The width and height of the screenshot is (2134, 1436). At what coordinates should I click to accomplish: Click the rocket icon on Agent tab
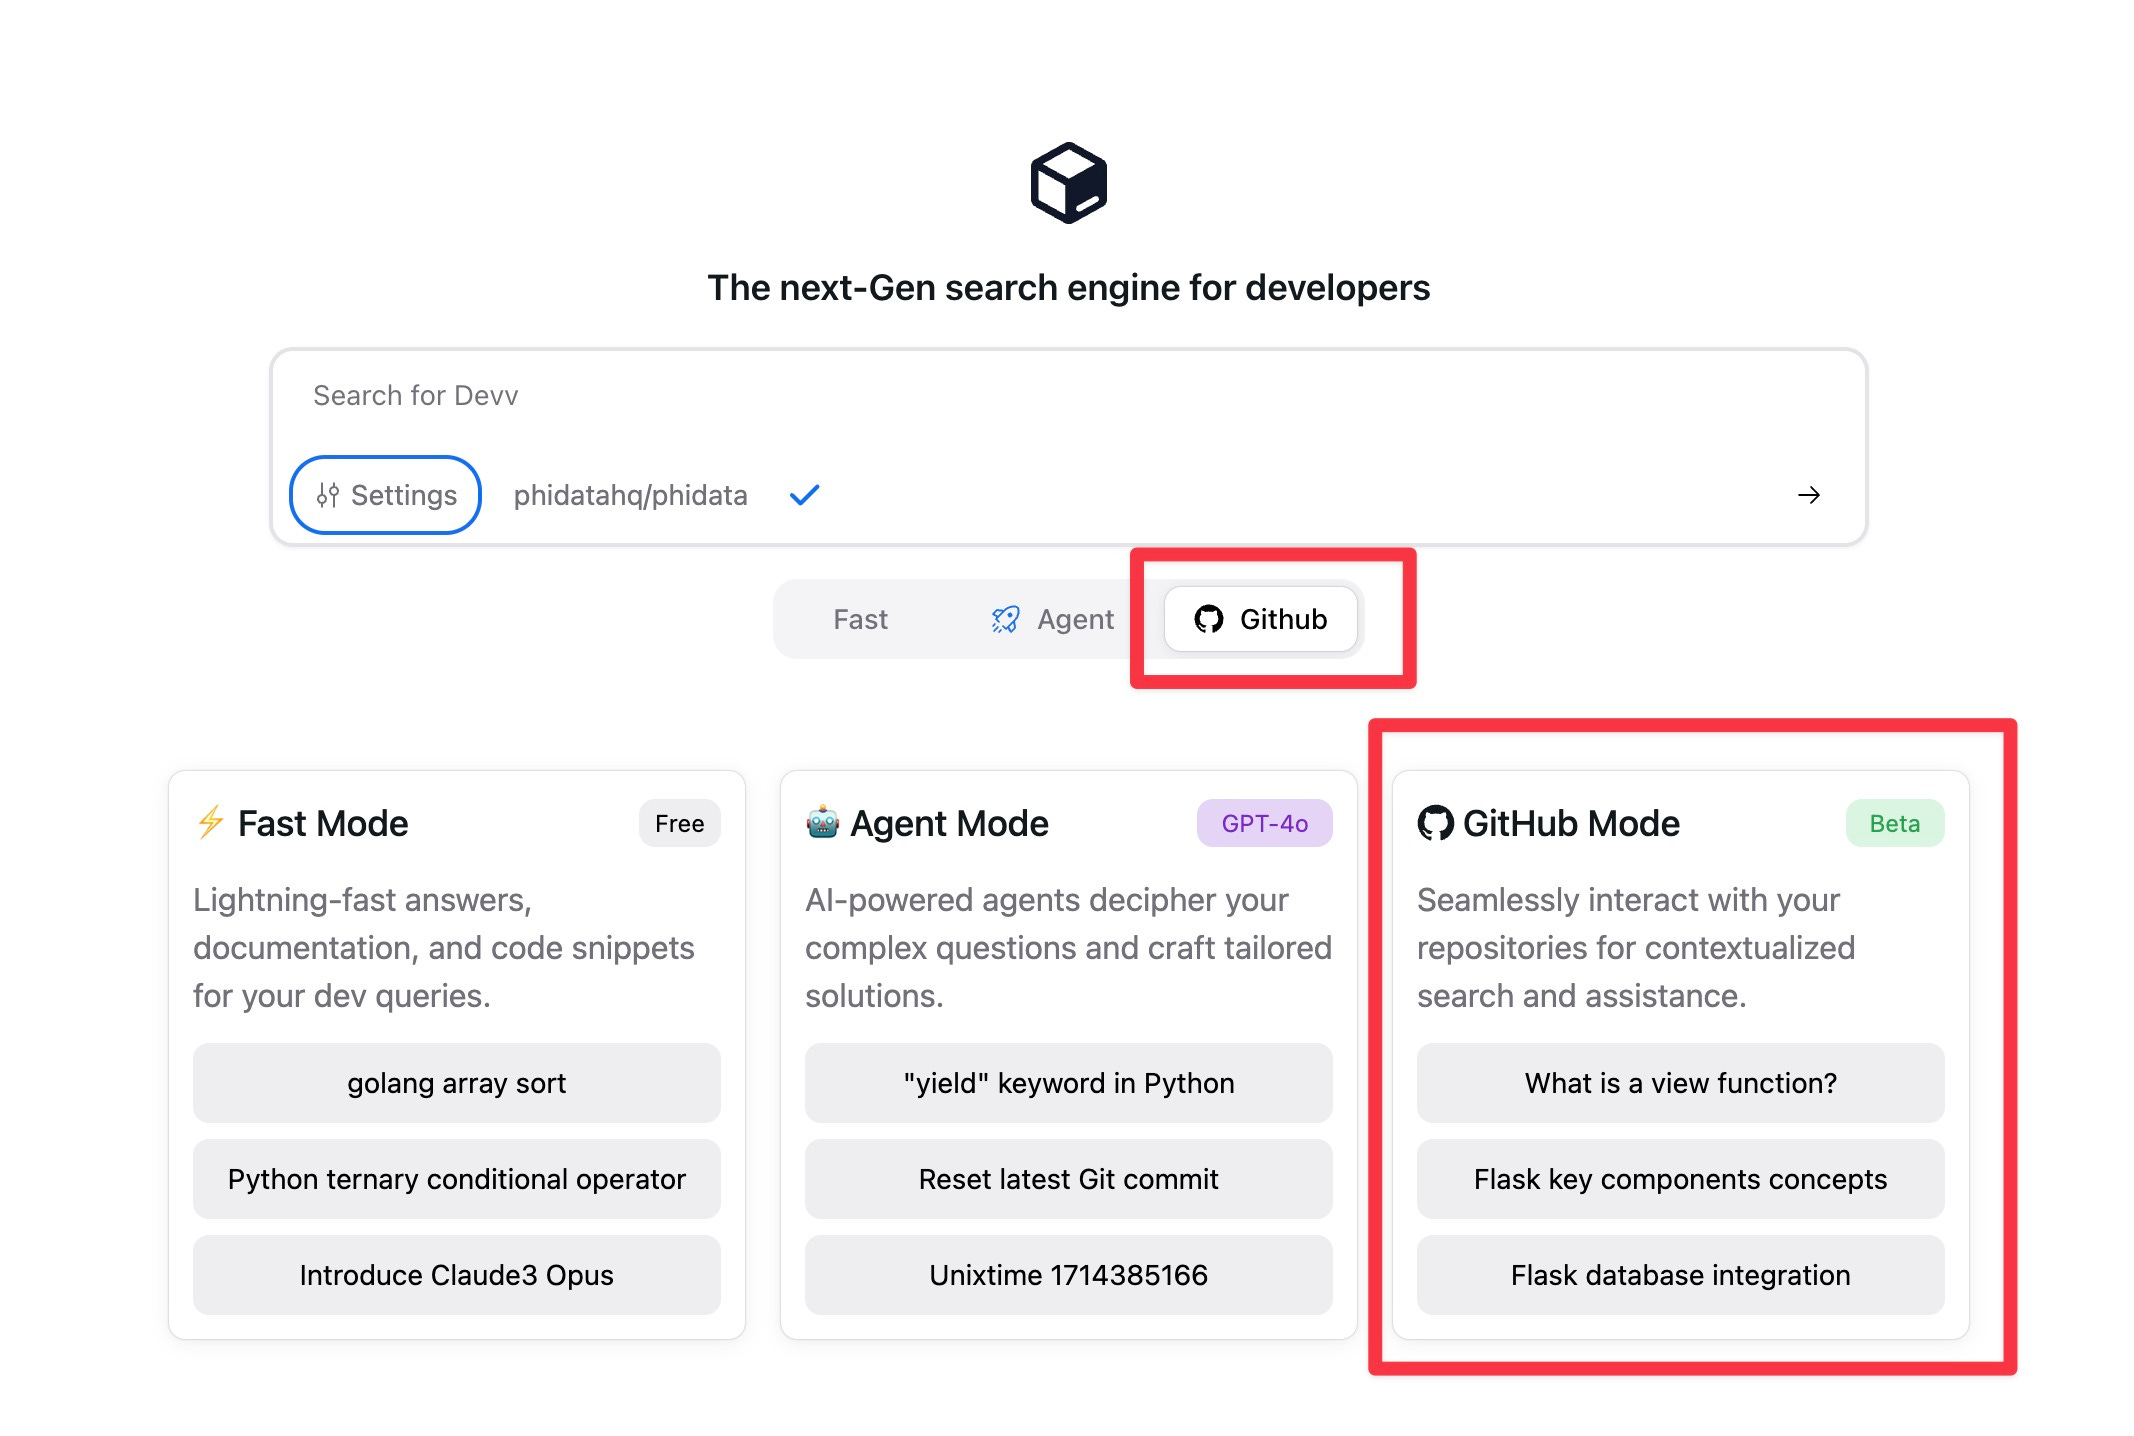pyautogui.click(x=1005, y=620)
